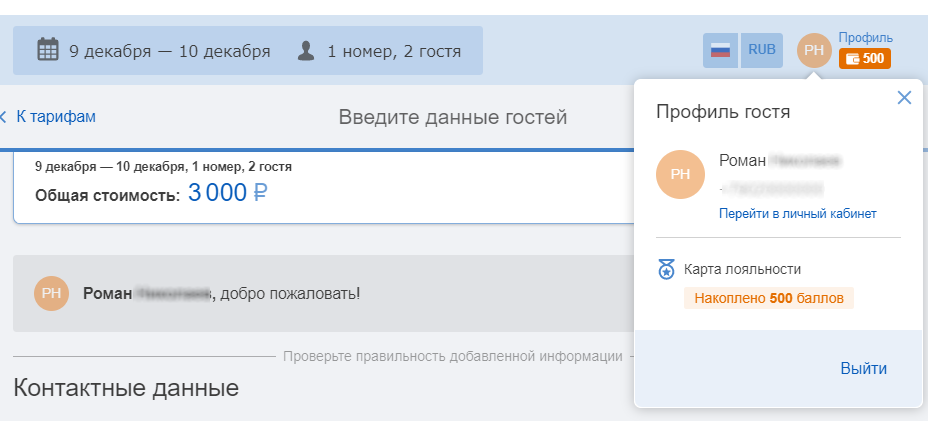Click Общая стоимость 3 000 ₽ amount

tap(227, 192)
